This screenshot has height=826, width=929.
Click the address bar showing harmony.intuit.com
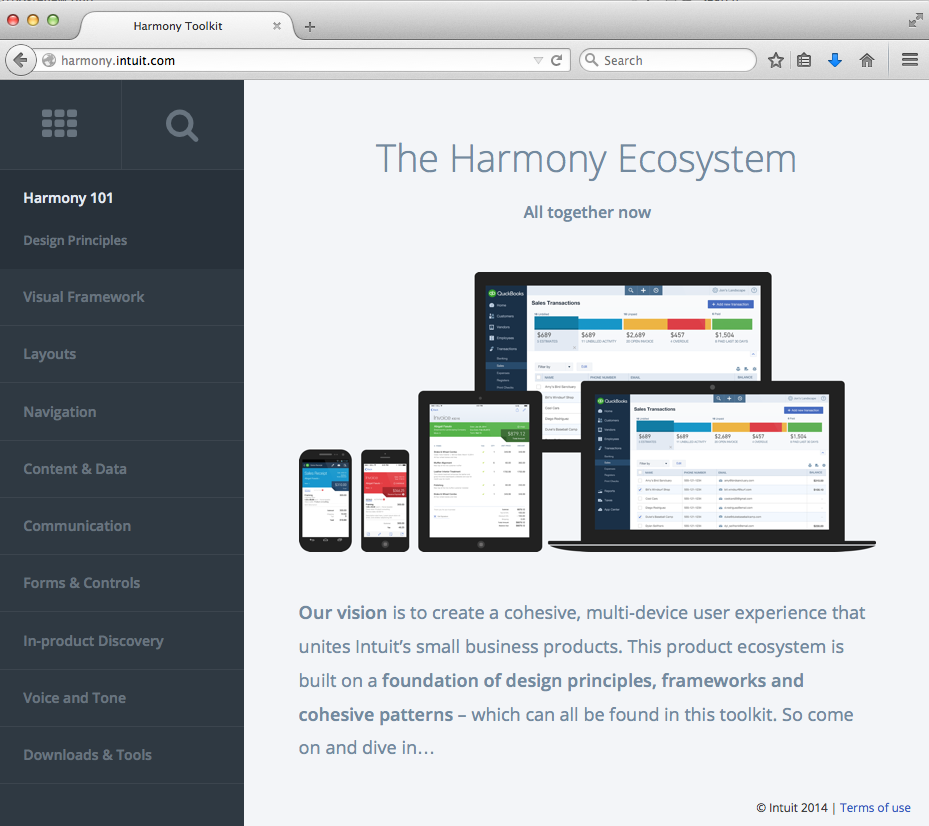click(x=296, y=60)
